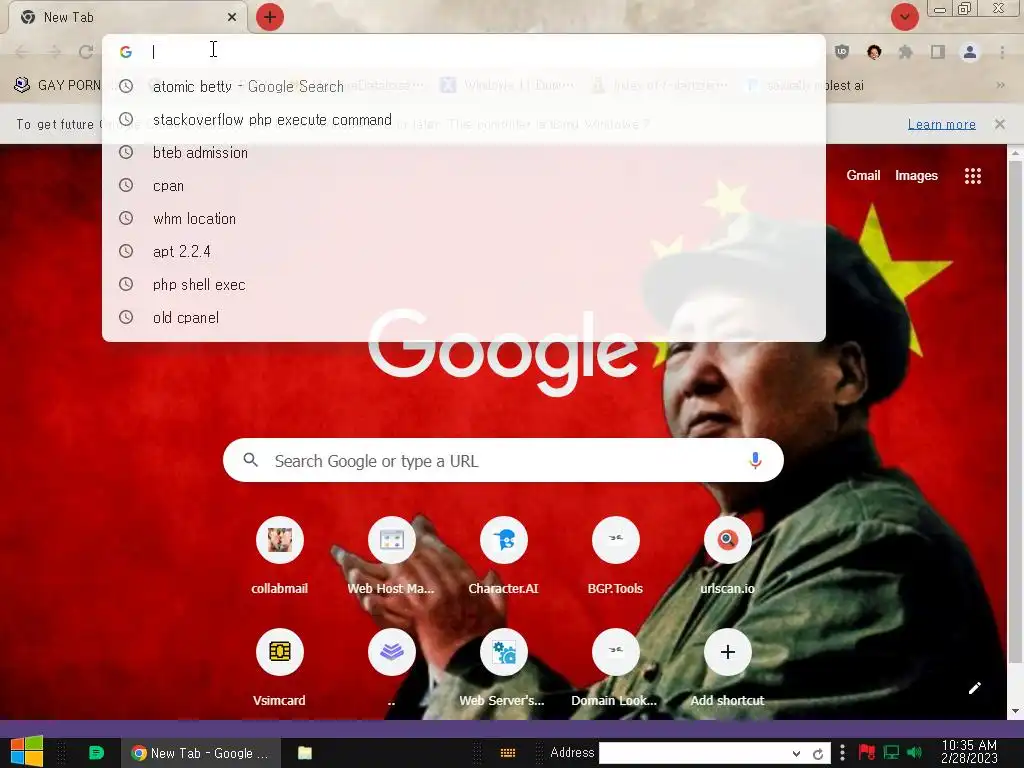
Task: Dismiss the Windows 7 update info bar
Action: tap(999, 124)
